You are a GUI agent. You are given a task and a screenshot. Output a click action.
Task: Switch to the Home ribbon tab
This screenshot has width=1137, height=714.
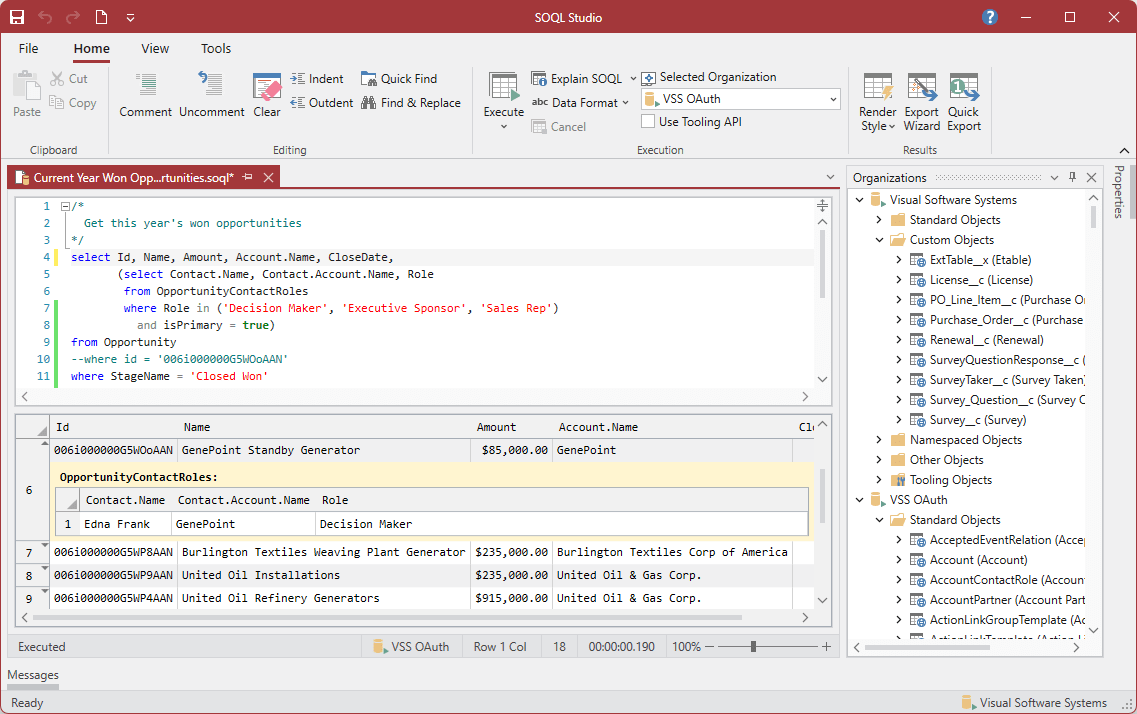point(91,49)
